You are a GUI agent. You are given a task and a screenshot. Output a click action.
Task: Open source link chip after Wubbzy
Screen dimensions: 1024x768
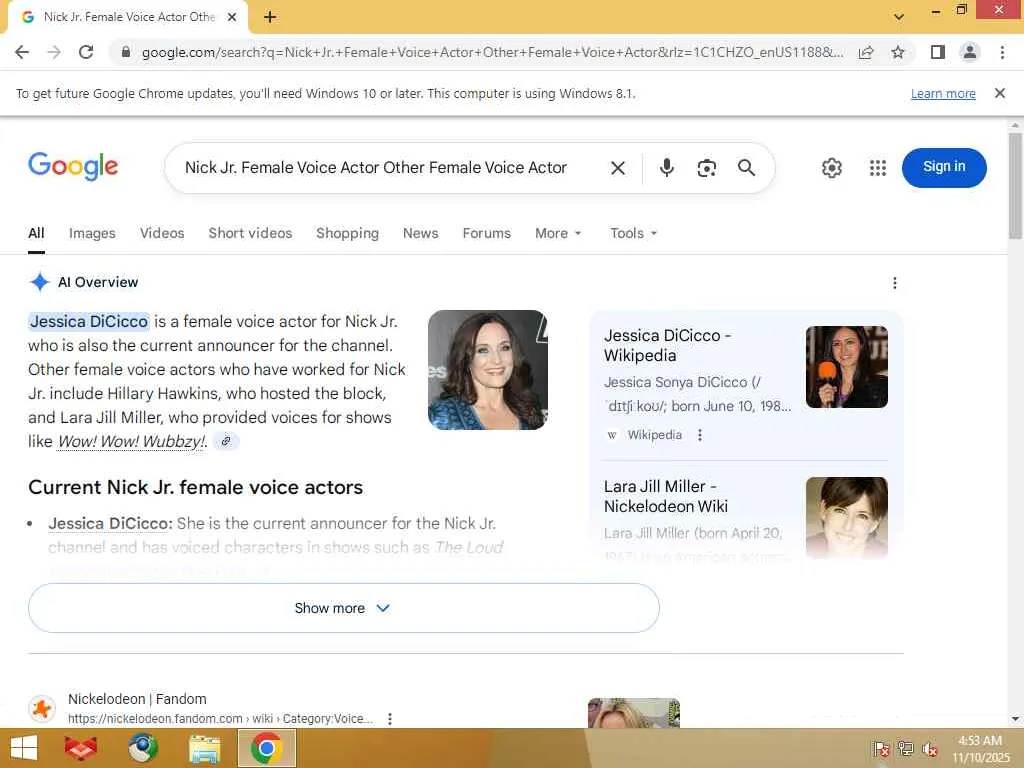(x=226, y=441)
